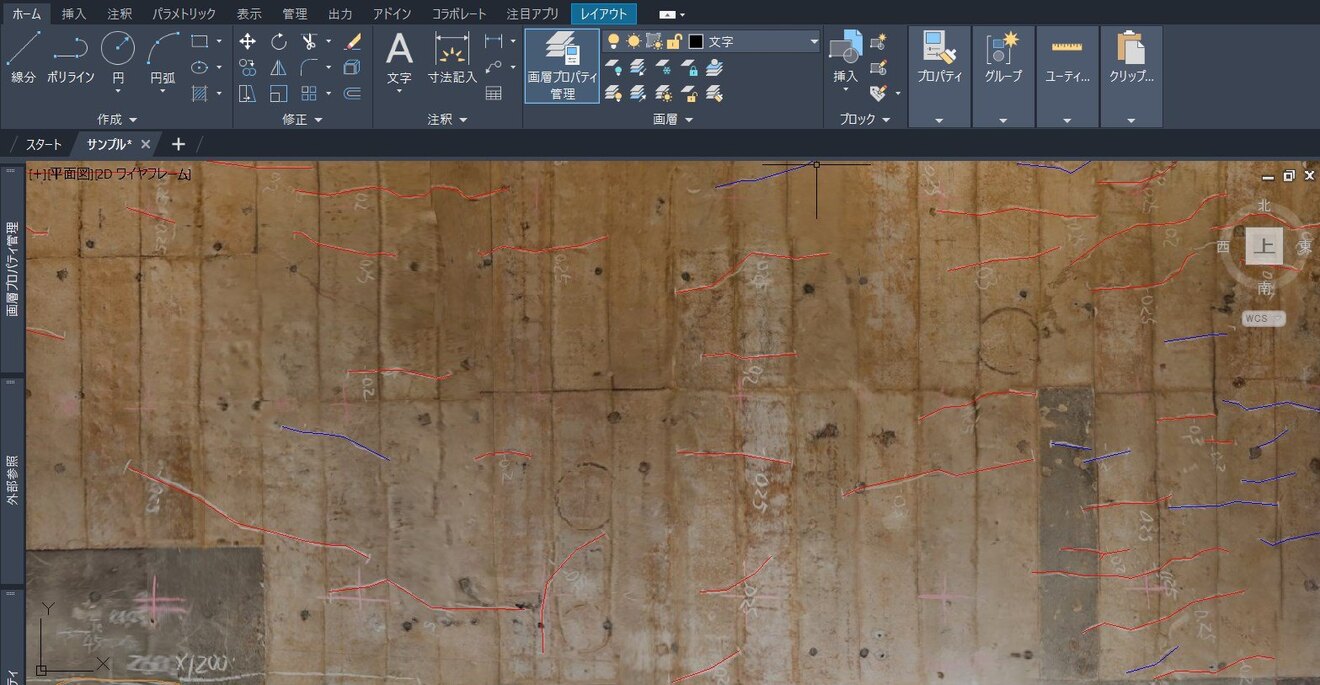Select the 円 (Circle) tool
The image size is (1320, 685).
pyautogui.click(x=118, y=56)
